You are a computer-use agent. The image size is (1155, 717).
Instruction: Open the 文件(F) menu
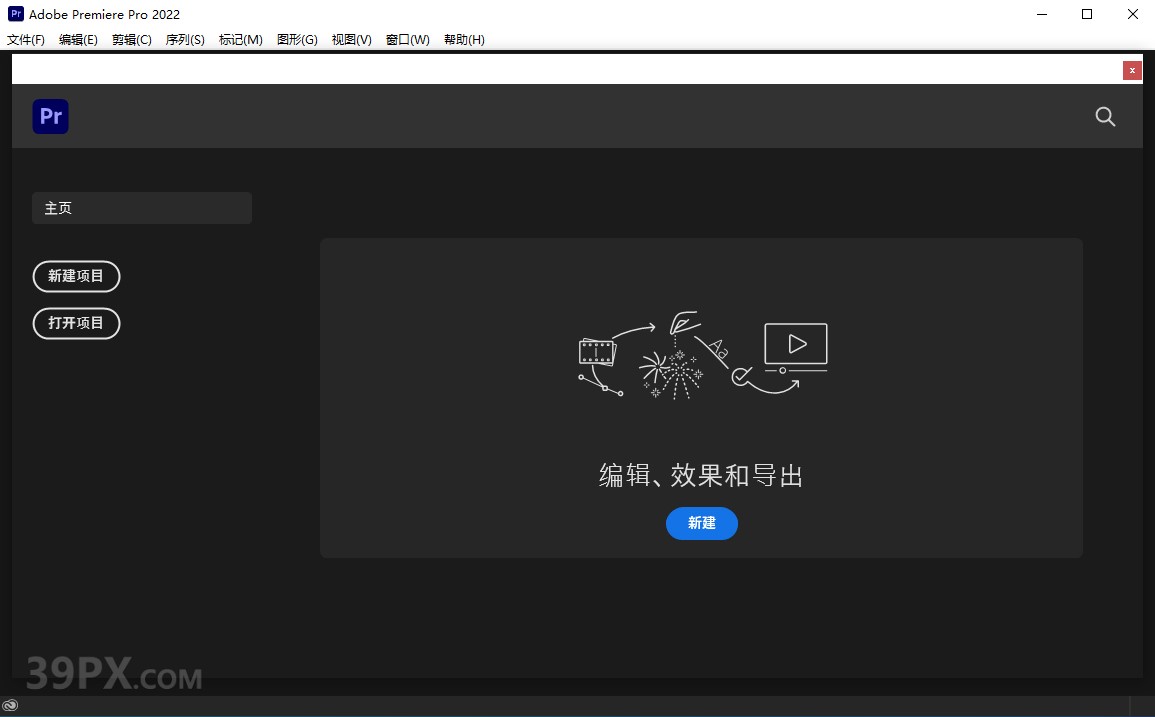26,40
